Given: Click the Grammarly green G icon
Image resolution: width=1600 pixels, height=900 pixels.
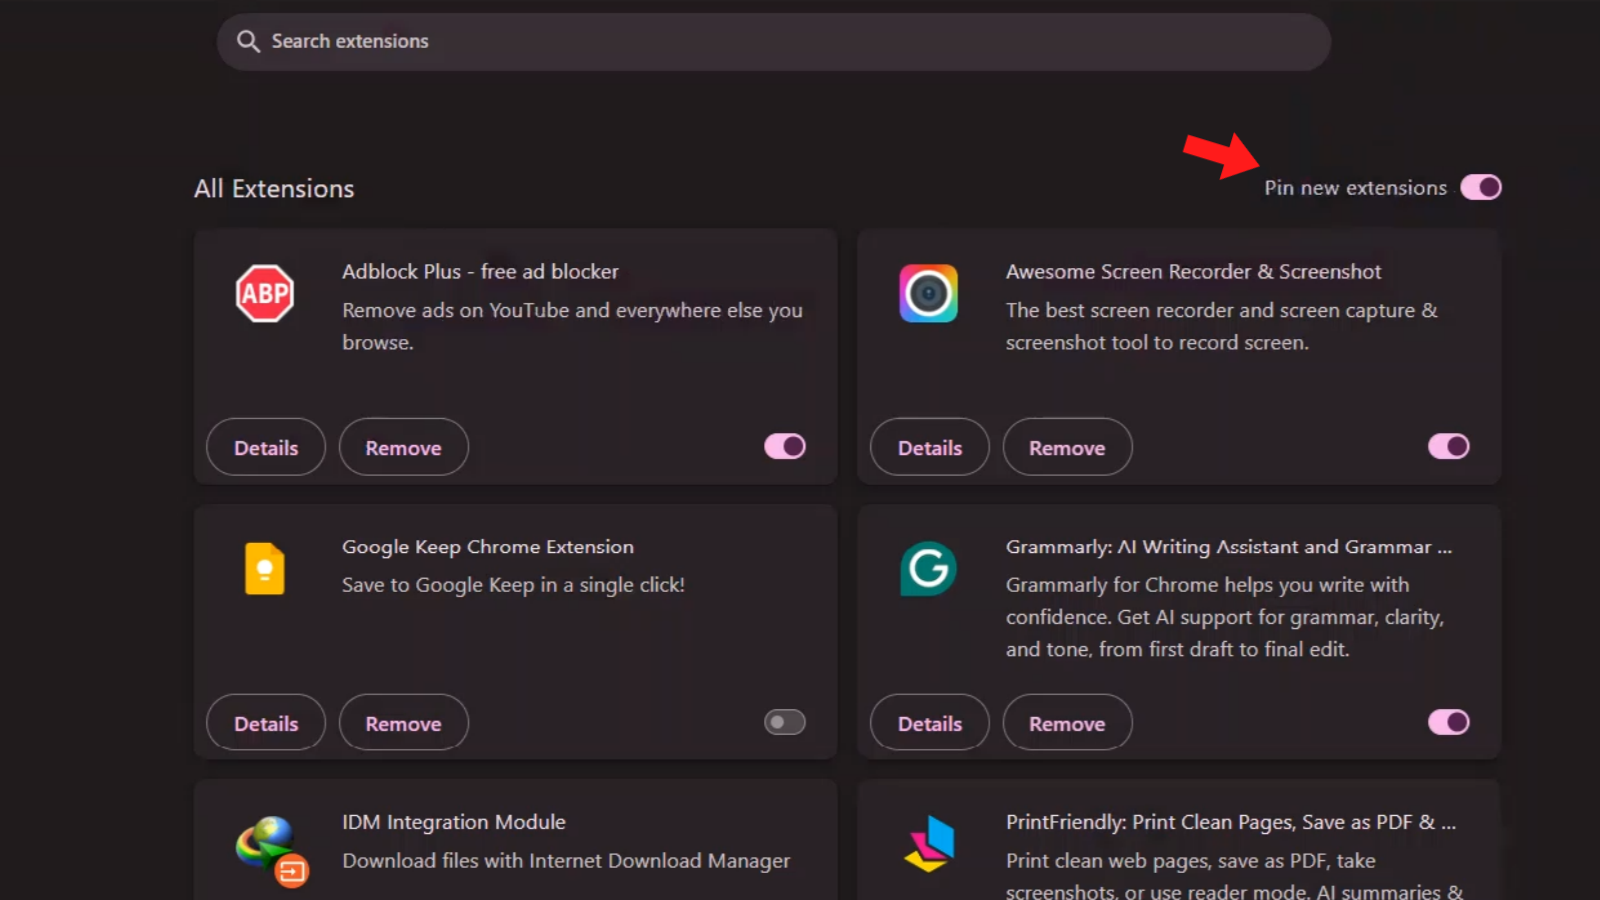Looking at the screenshot, I should click(x=928, y=569).
